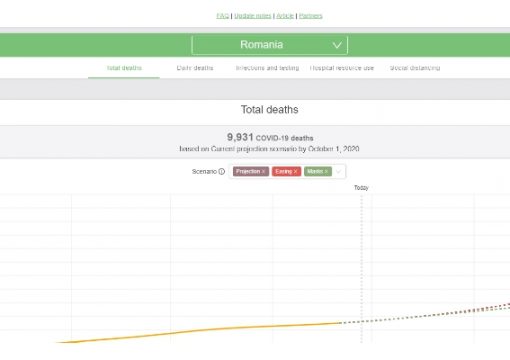Select the Total deaths tab
This screenshot has height=360, width=510.
click(x=124, y=68)
